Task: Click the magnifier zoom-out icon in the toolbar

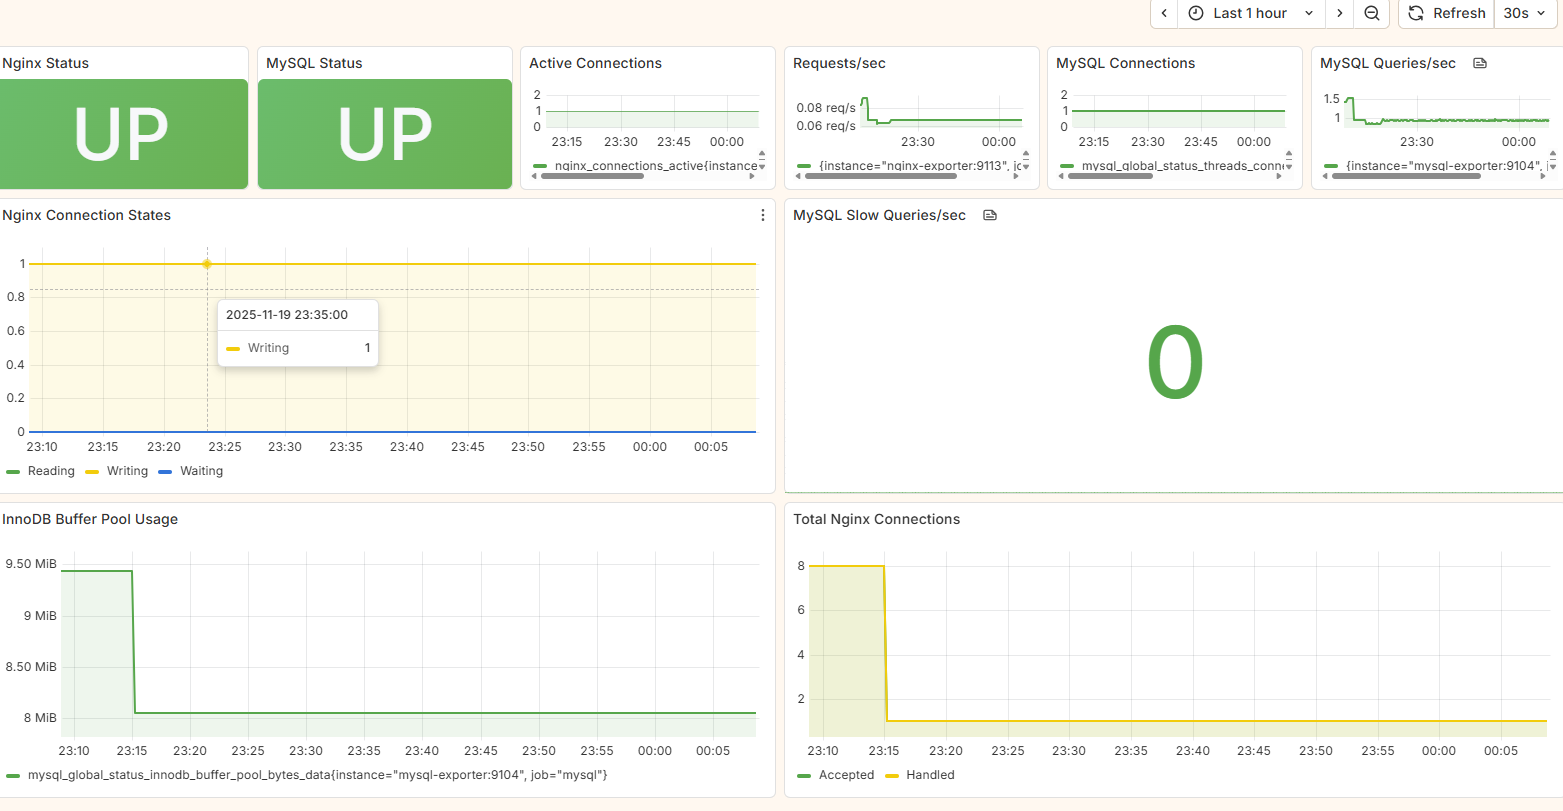Action: tap(1371, 13)
